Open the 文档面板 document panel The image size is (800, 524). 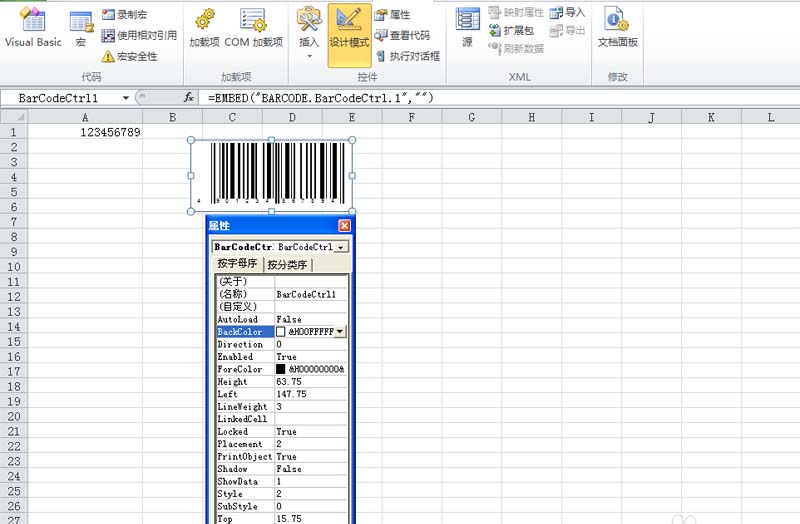(x=617, y=28)
